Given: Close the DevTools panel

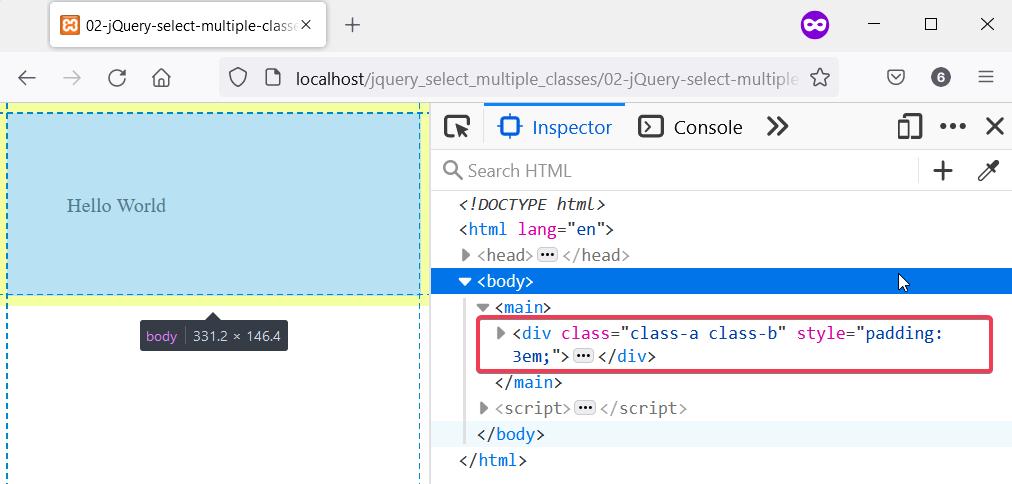Looking at the screenshot, I should point(995,127).
